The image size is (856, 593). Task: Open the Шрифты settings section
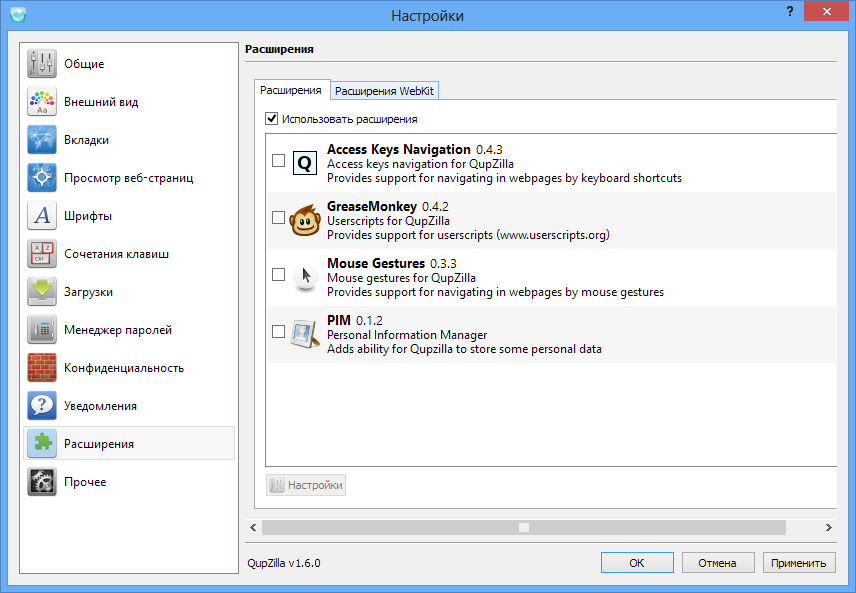(x=129, y=216)
